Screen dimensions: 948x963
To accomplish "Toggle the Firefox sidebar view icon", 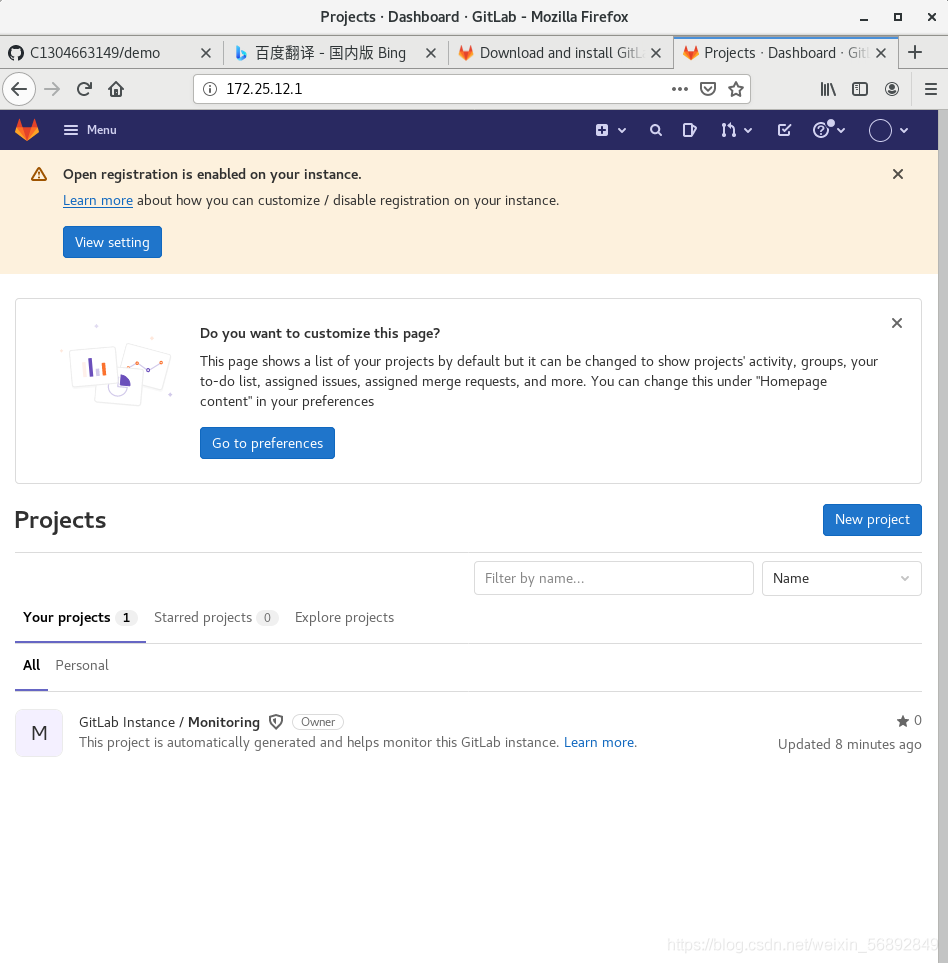I will pyautogui.click(x=860, y=89).
